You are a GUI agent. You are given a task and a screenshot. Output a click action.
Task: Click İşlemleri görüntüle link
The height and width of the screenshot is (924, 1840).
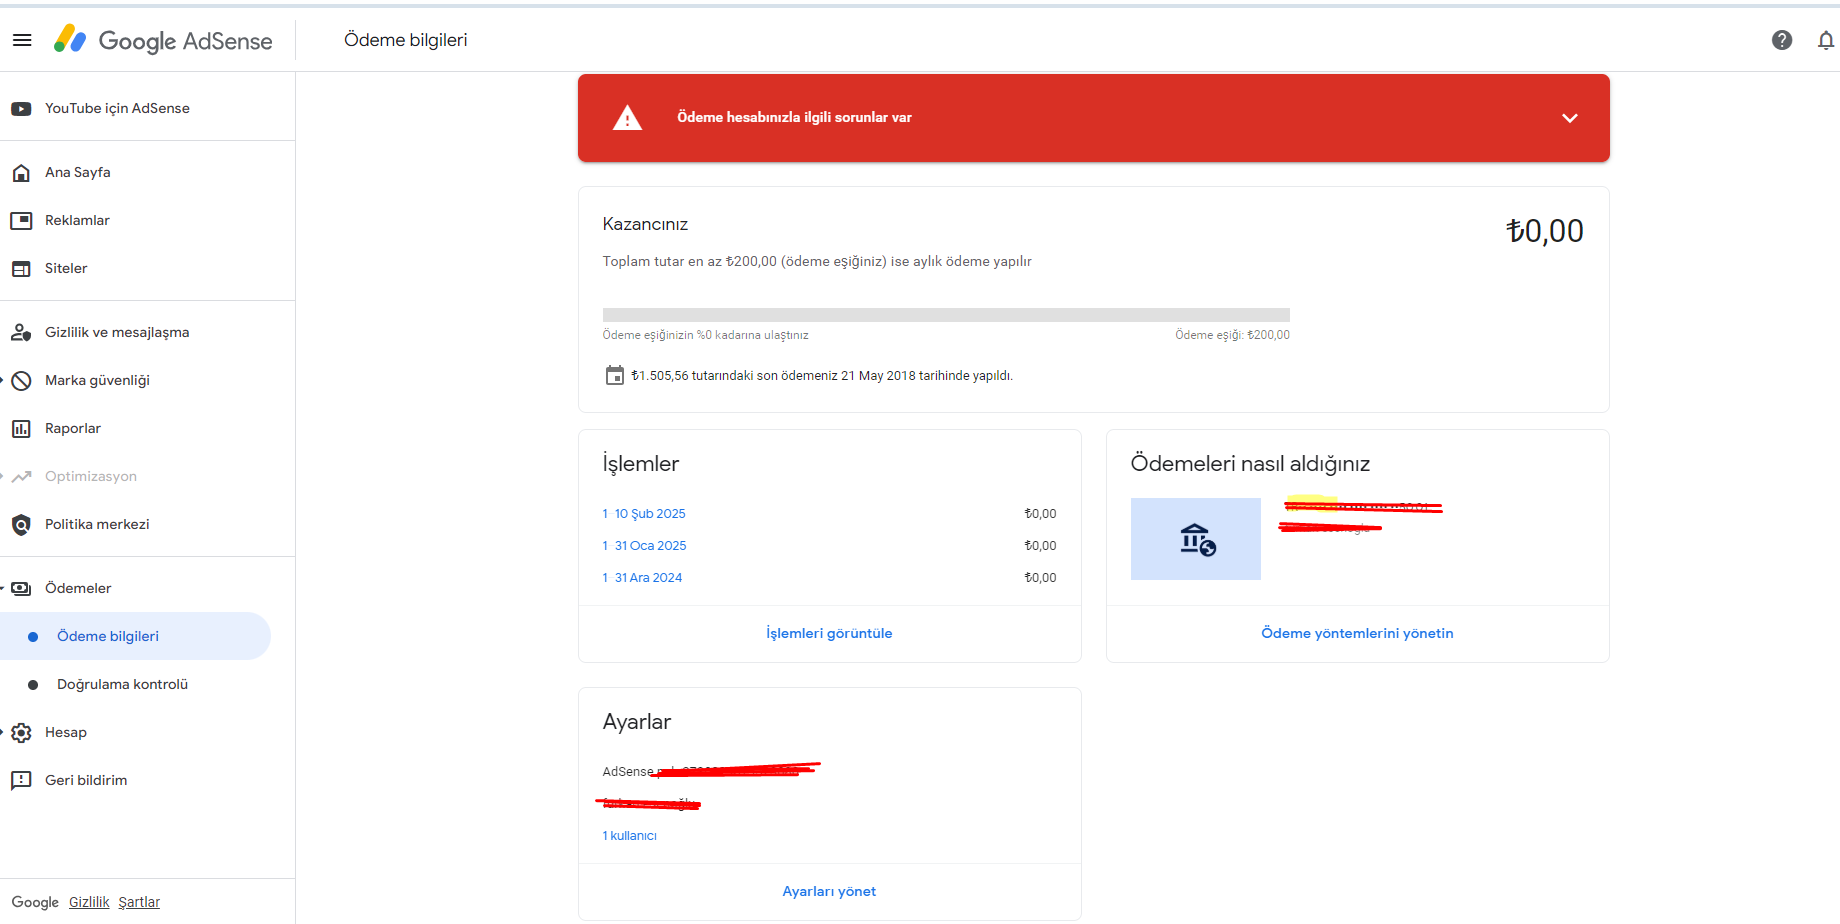pyautogui.click(x=829, y=633)
